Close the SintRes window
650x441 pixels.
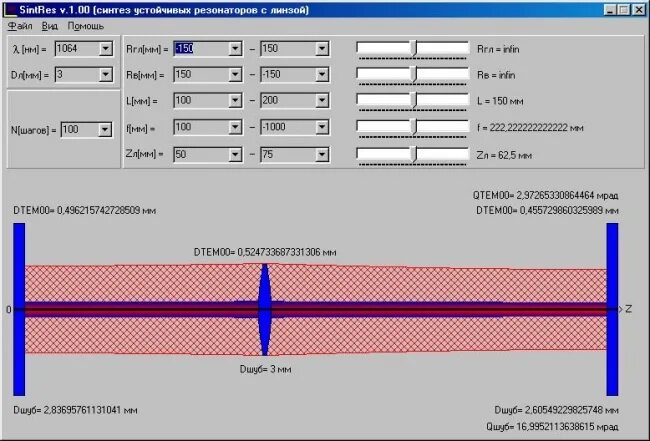(x=639, y=10)
